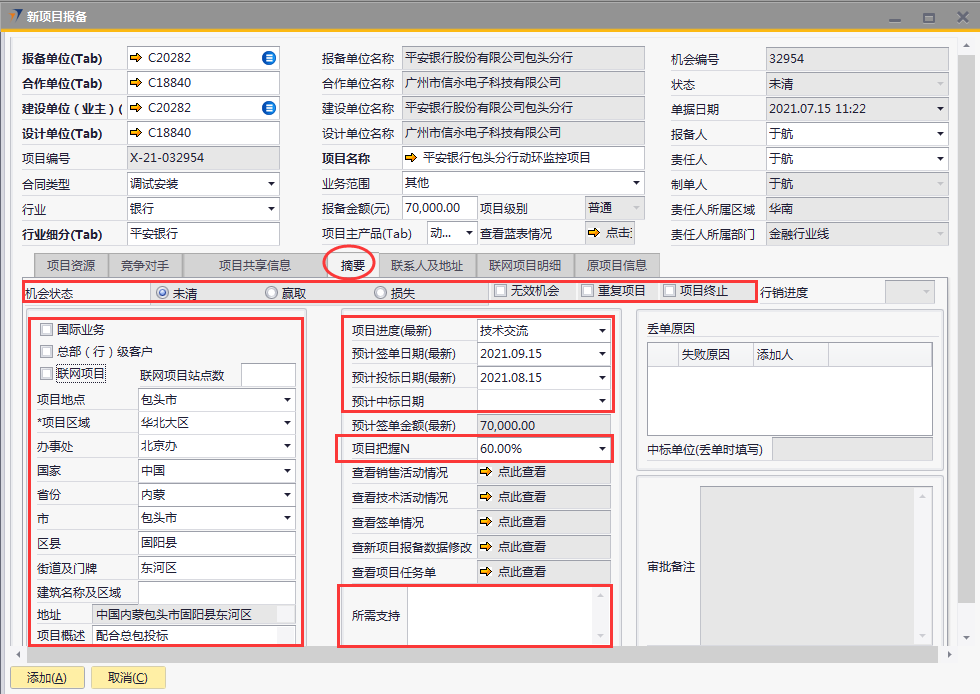
Task: Click the arrow icon in 查看蓝表情况 button
Action: click(595, 233)
